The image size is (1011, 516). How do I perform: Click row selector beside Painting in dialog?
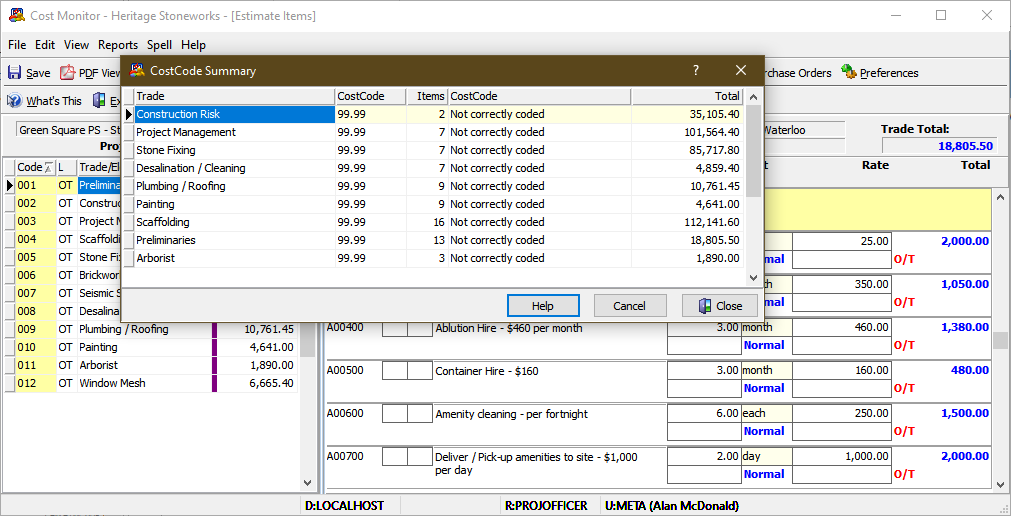tap(128, 204)
